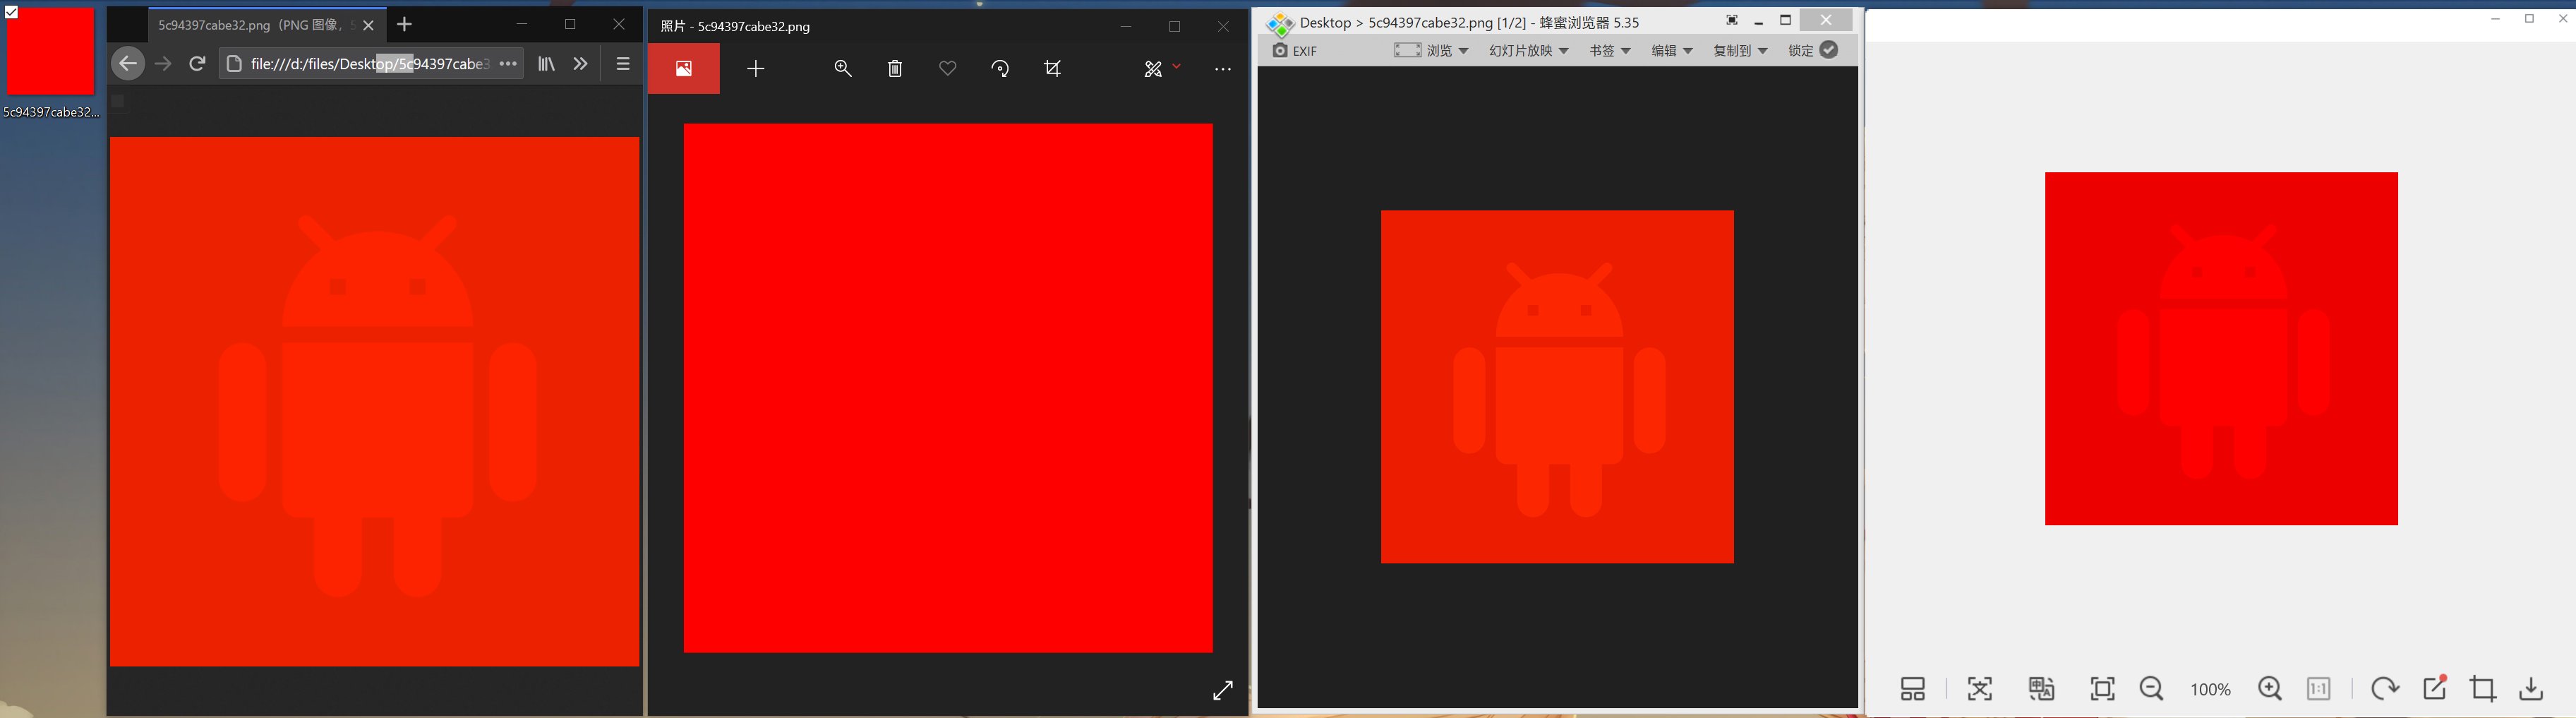
Task: Click the text recognition icon in right viewer
Action: pyautogui.click(x=1980, y=688)
